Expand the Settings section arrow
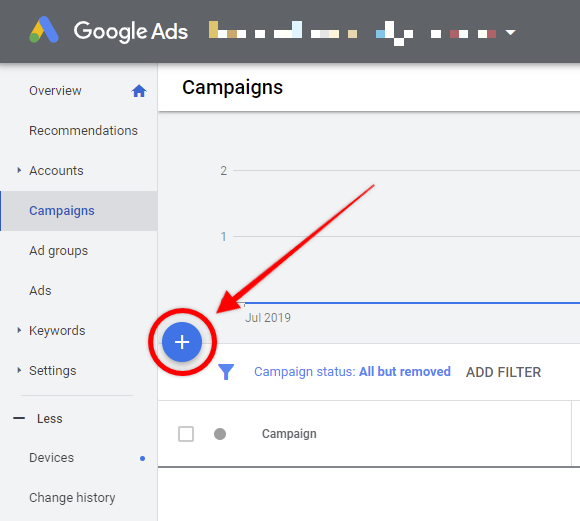The width and height of the screenshot is (580, 521). (19, 370)
